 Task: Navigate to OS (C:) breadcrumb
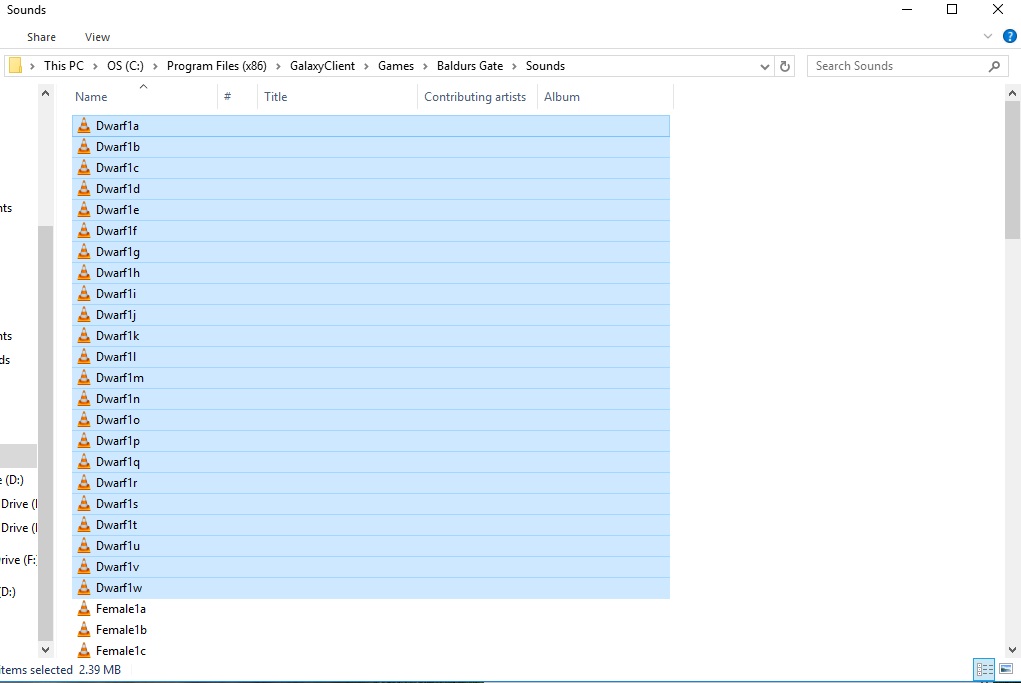126,66
